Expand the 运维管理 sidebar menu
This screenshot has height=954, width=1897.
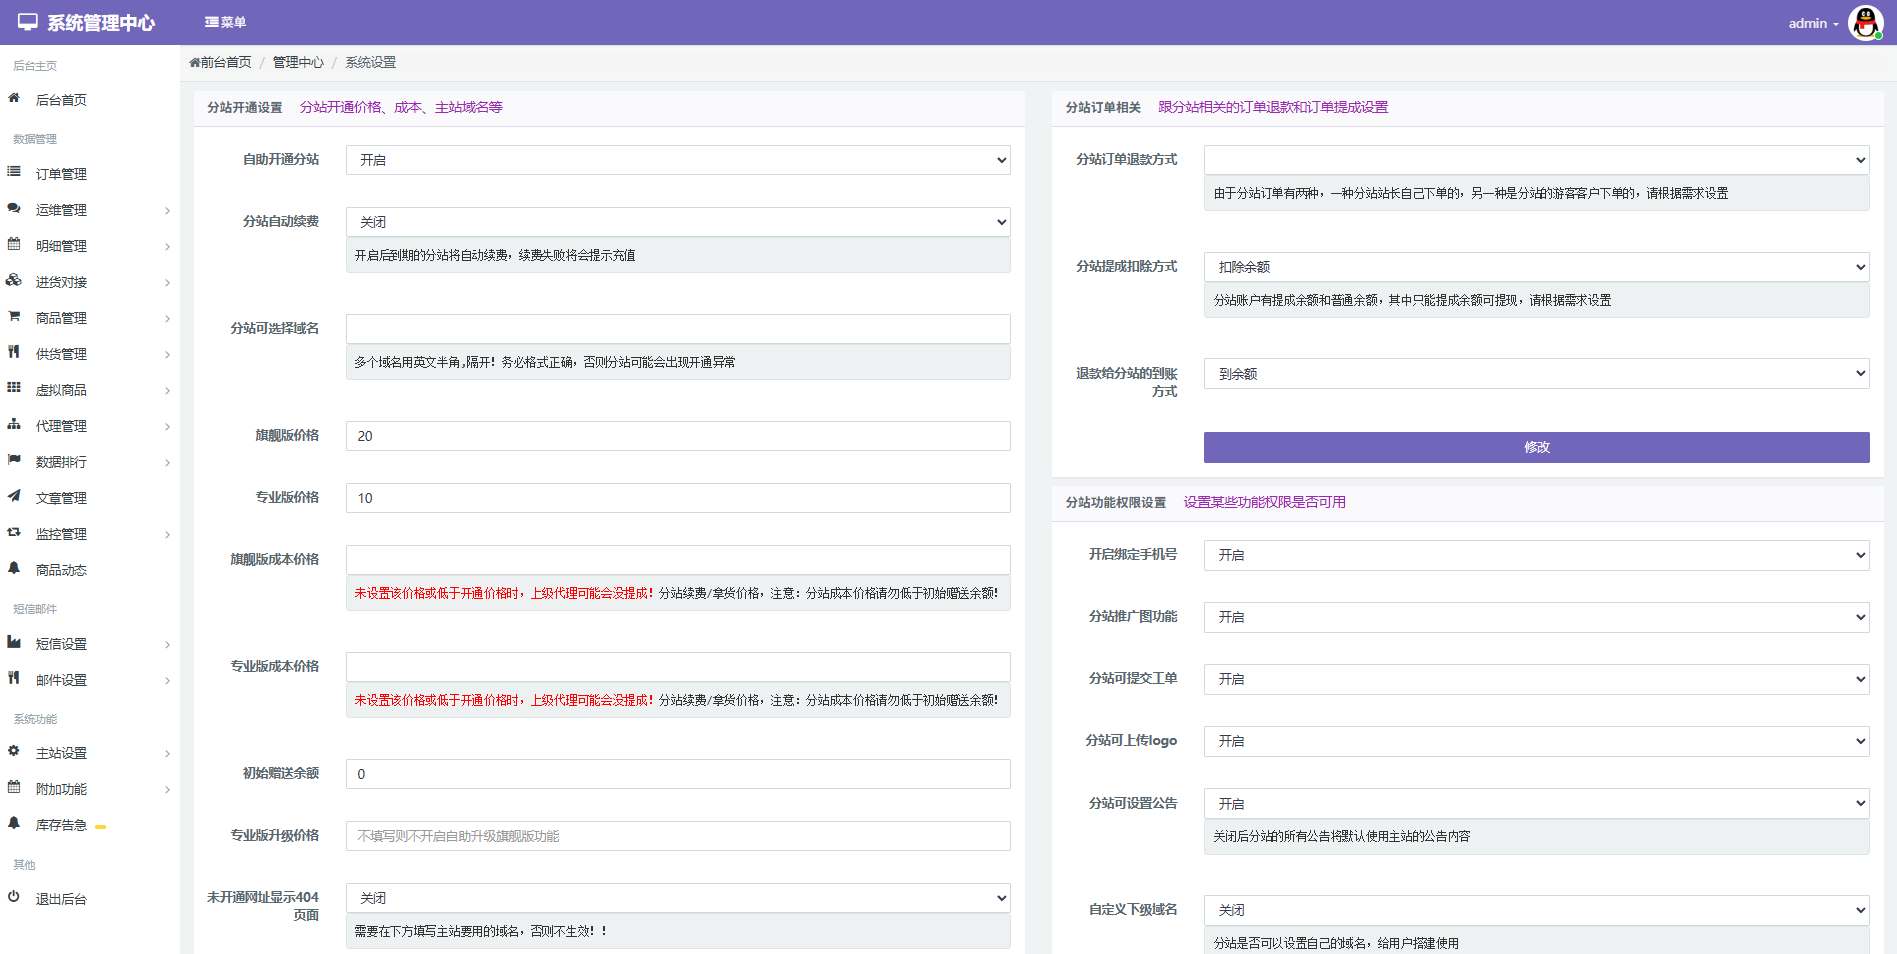(88, 210)
